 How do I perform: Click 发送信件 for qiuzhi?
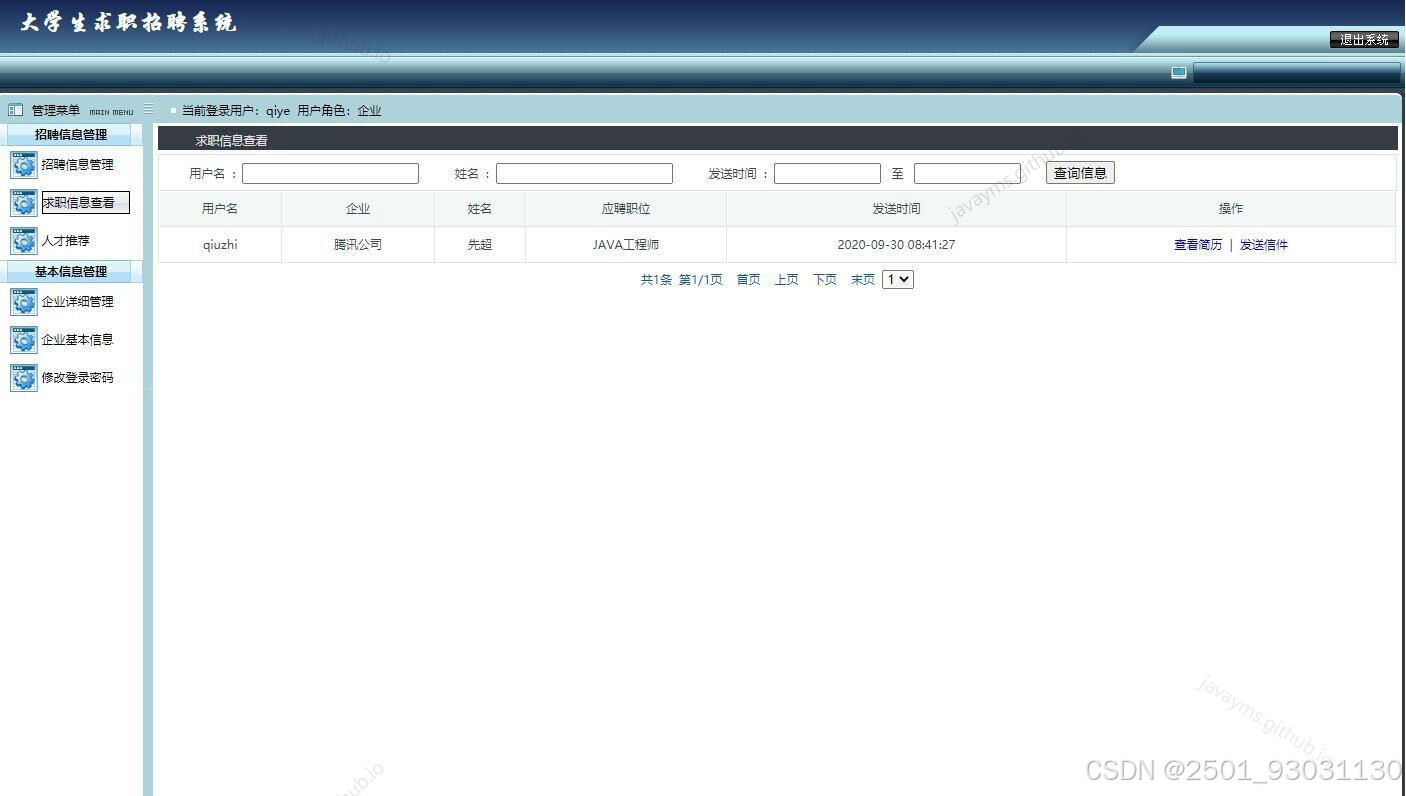[1264, 245]
